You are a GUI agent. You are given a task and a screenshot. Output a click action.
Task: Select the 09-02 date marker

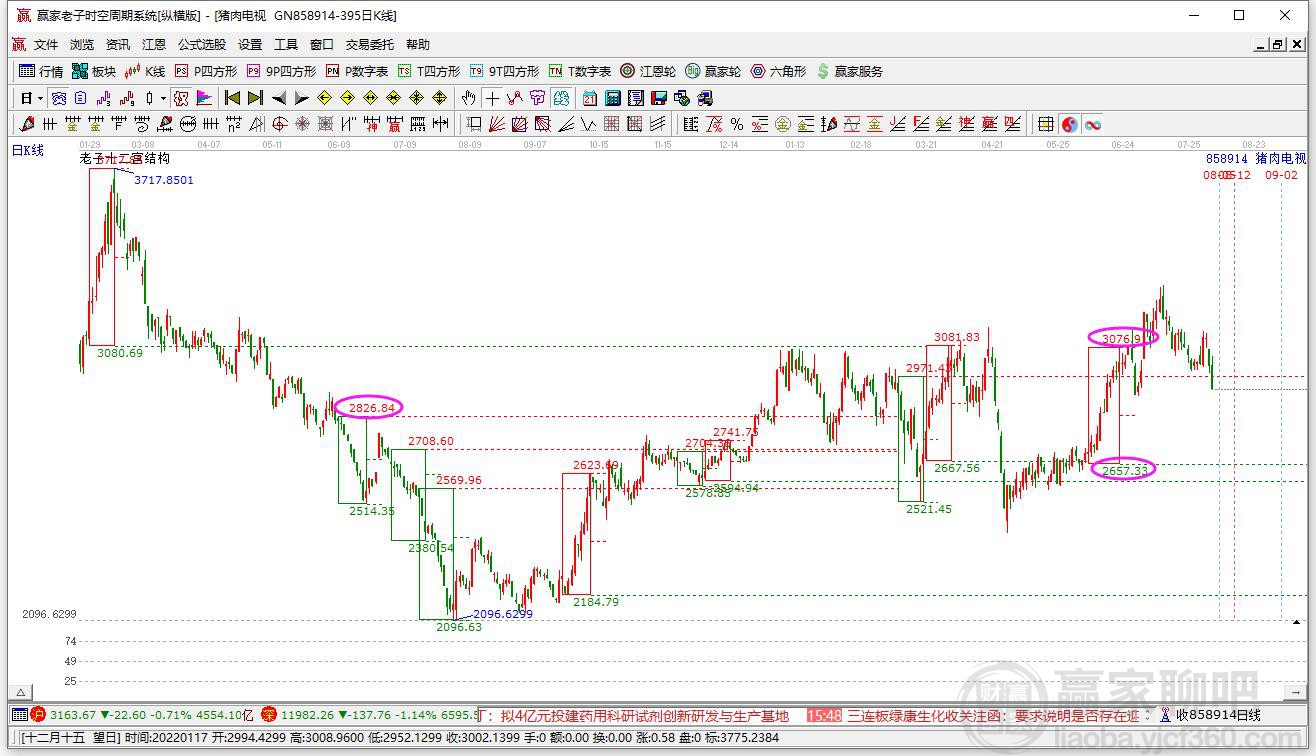pos(1281,175)
